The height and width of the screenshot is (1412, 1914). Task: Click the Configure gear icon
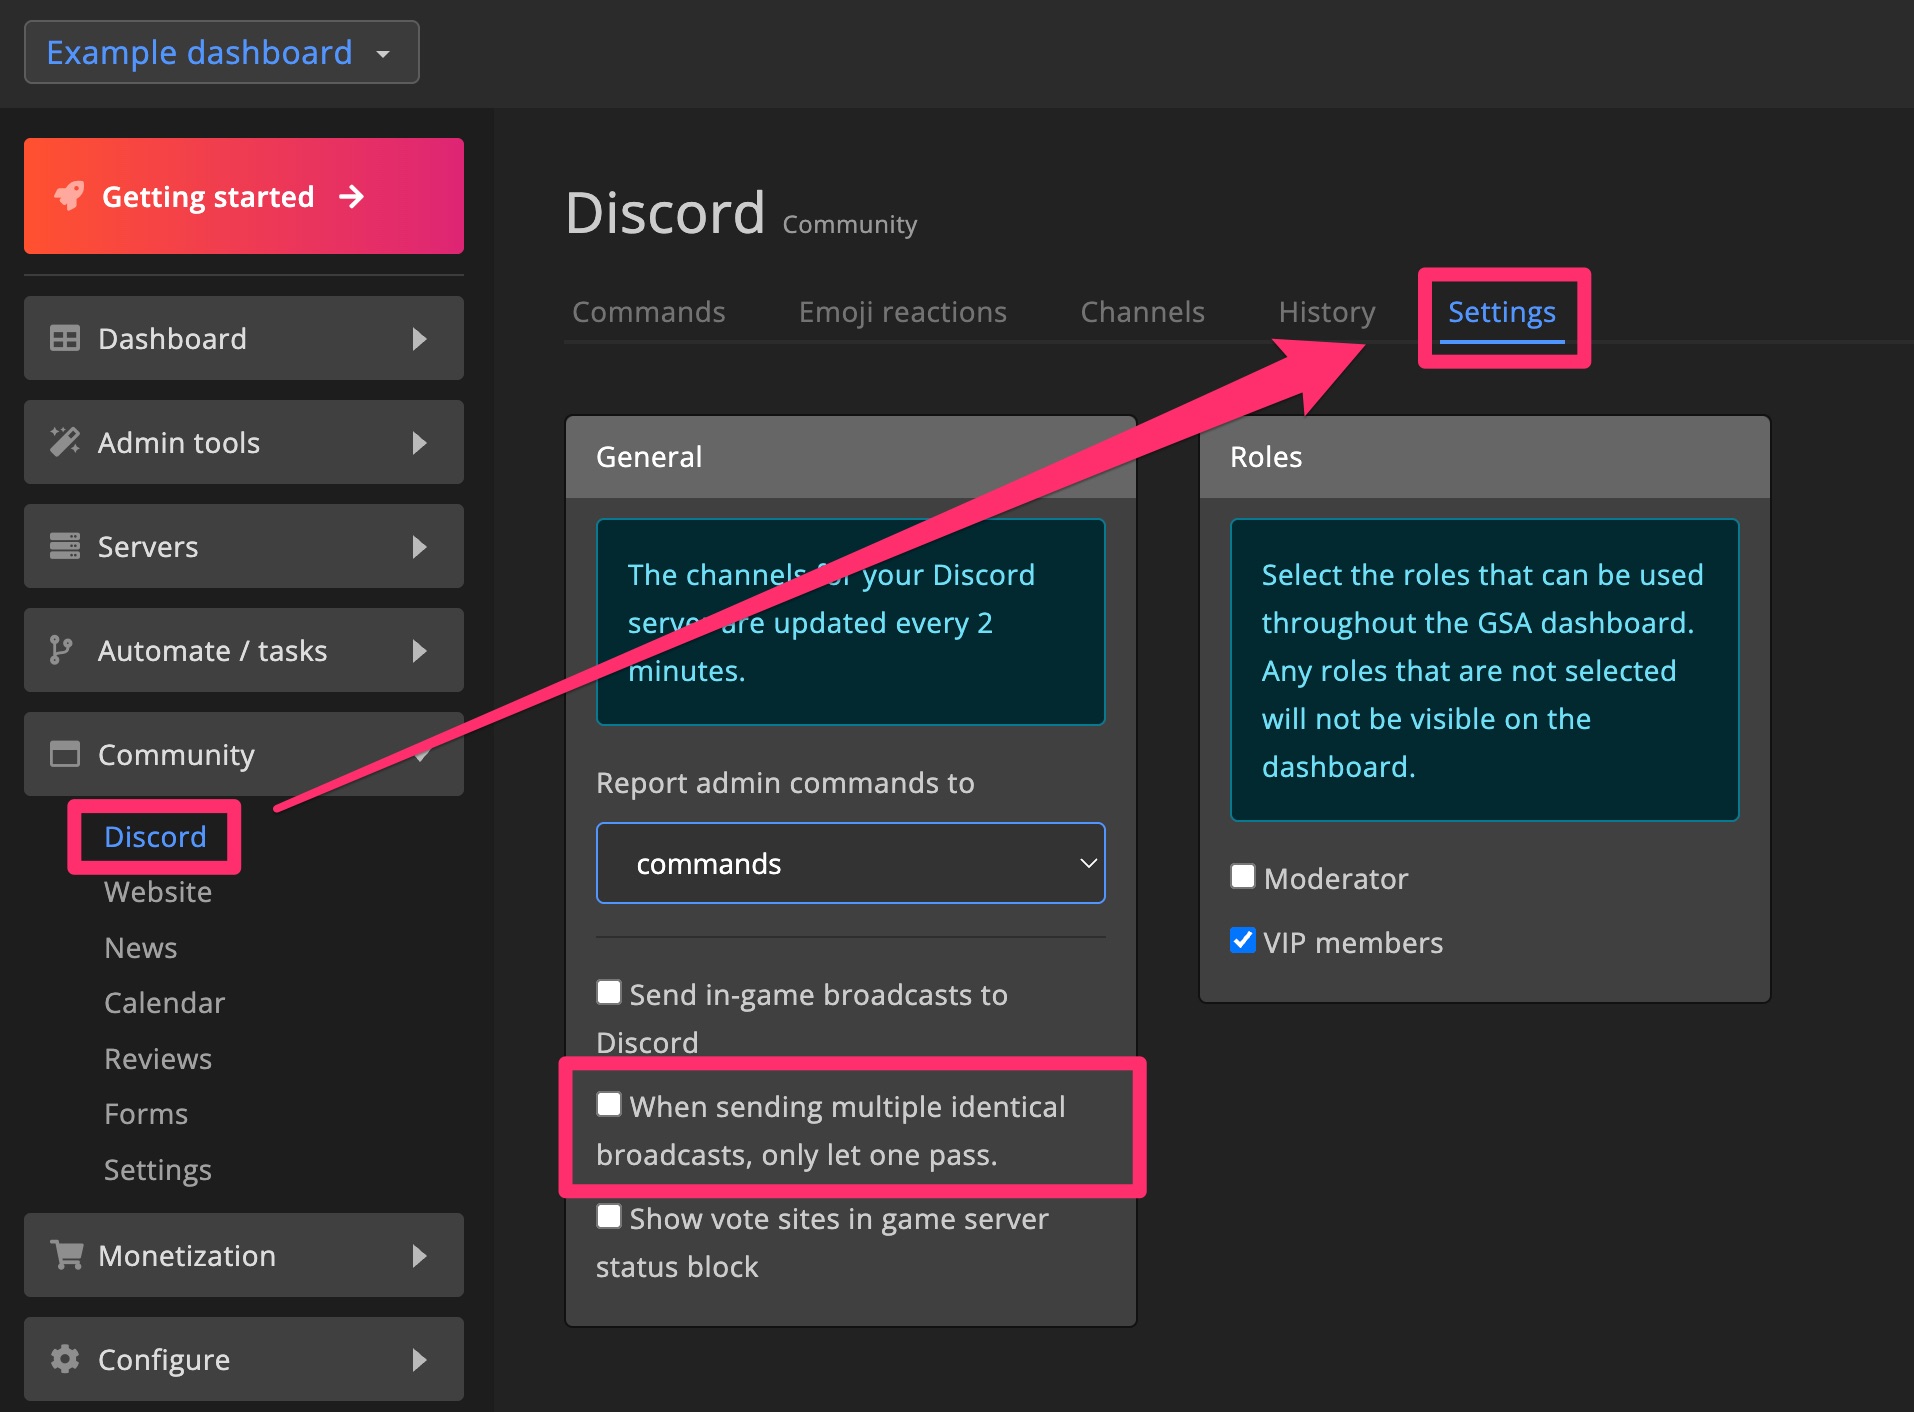click(65, 1359)
